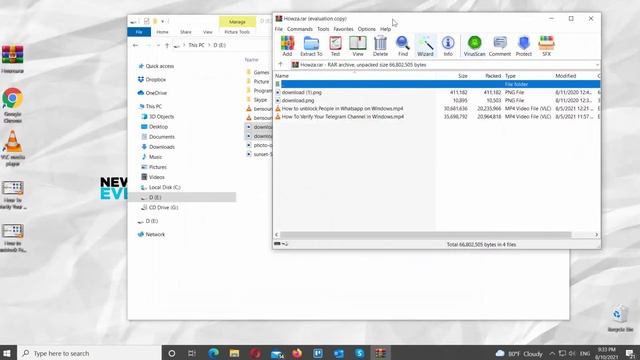Click the Info icon in WinRAR toolbar

(x=448, y=46)
